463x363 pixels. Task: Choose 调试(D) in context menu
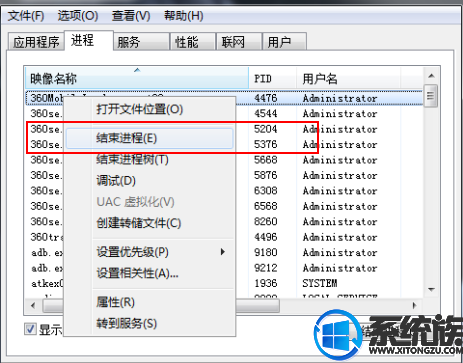pos(149,181)
